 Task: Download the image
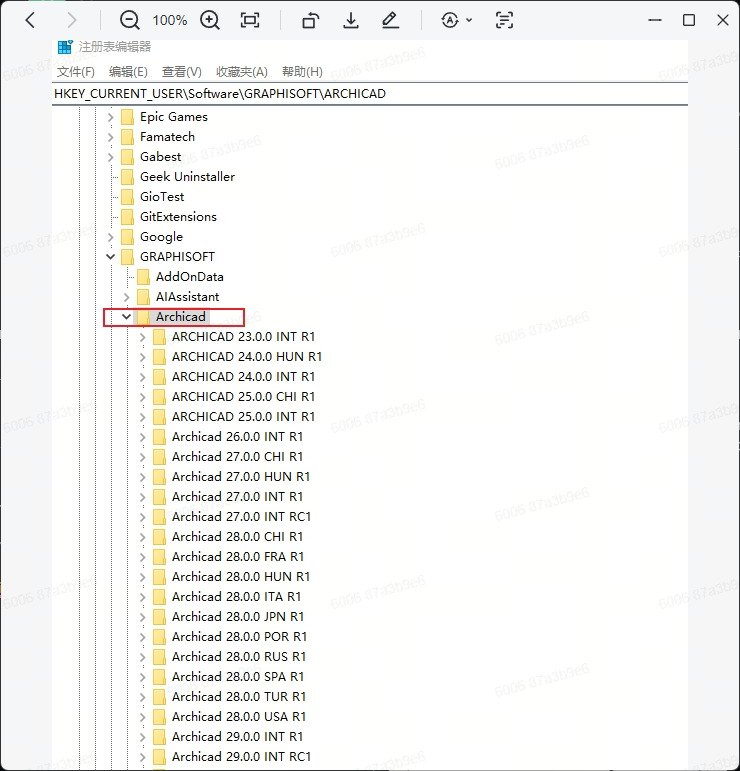click(351, 20)
